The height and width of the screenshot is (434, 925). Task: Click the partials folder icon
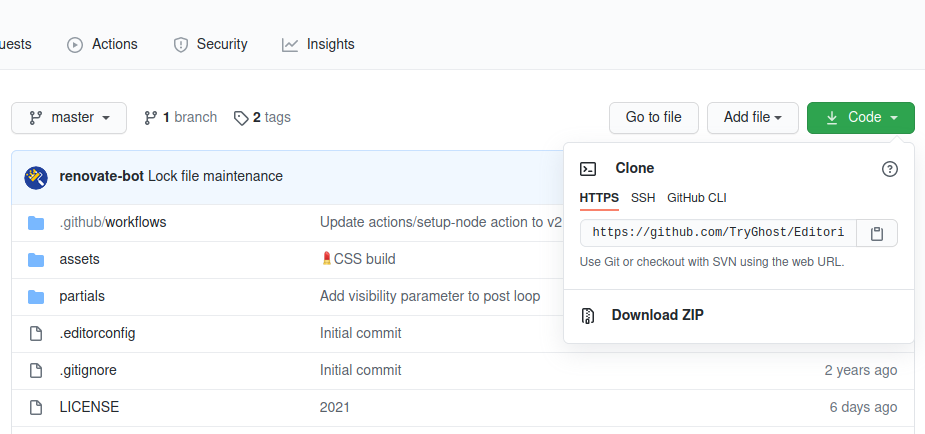coord(36,297)
